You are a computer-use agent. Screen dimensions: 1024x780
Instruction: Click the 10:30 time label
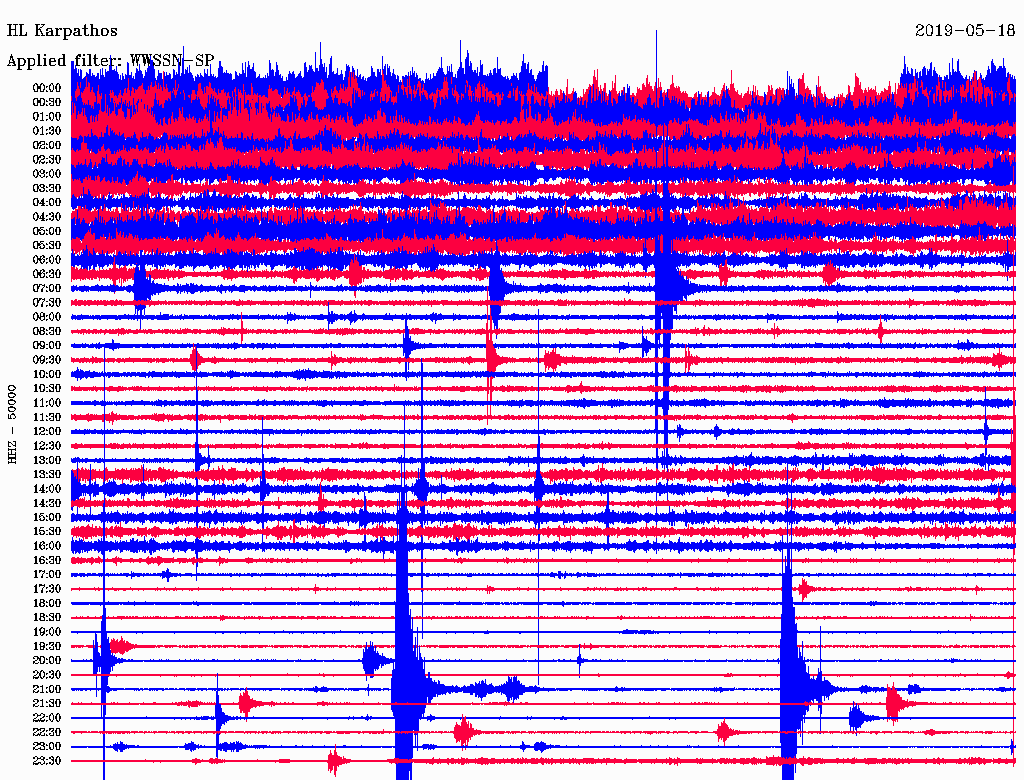point(47,388)
